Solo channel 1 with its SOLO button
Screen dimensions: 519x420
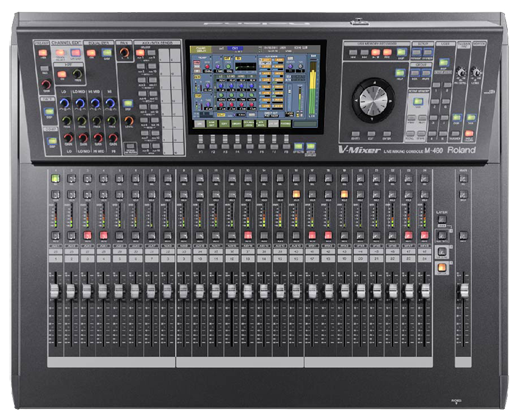tap(55, 194)
